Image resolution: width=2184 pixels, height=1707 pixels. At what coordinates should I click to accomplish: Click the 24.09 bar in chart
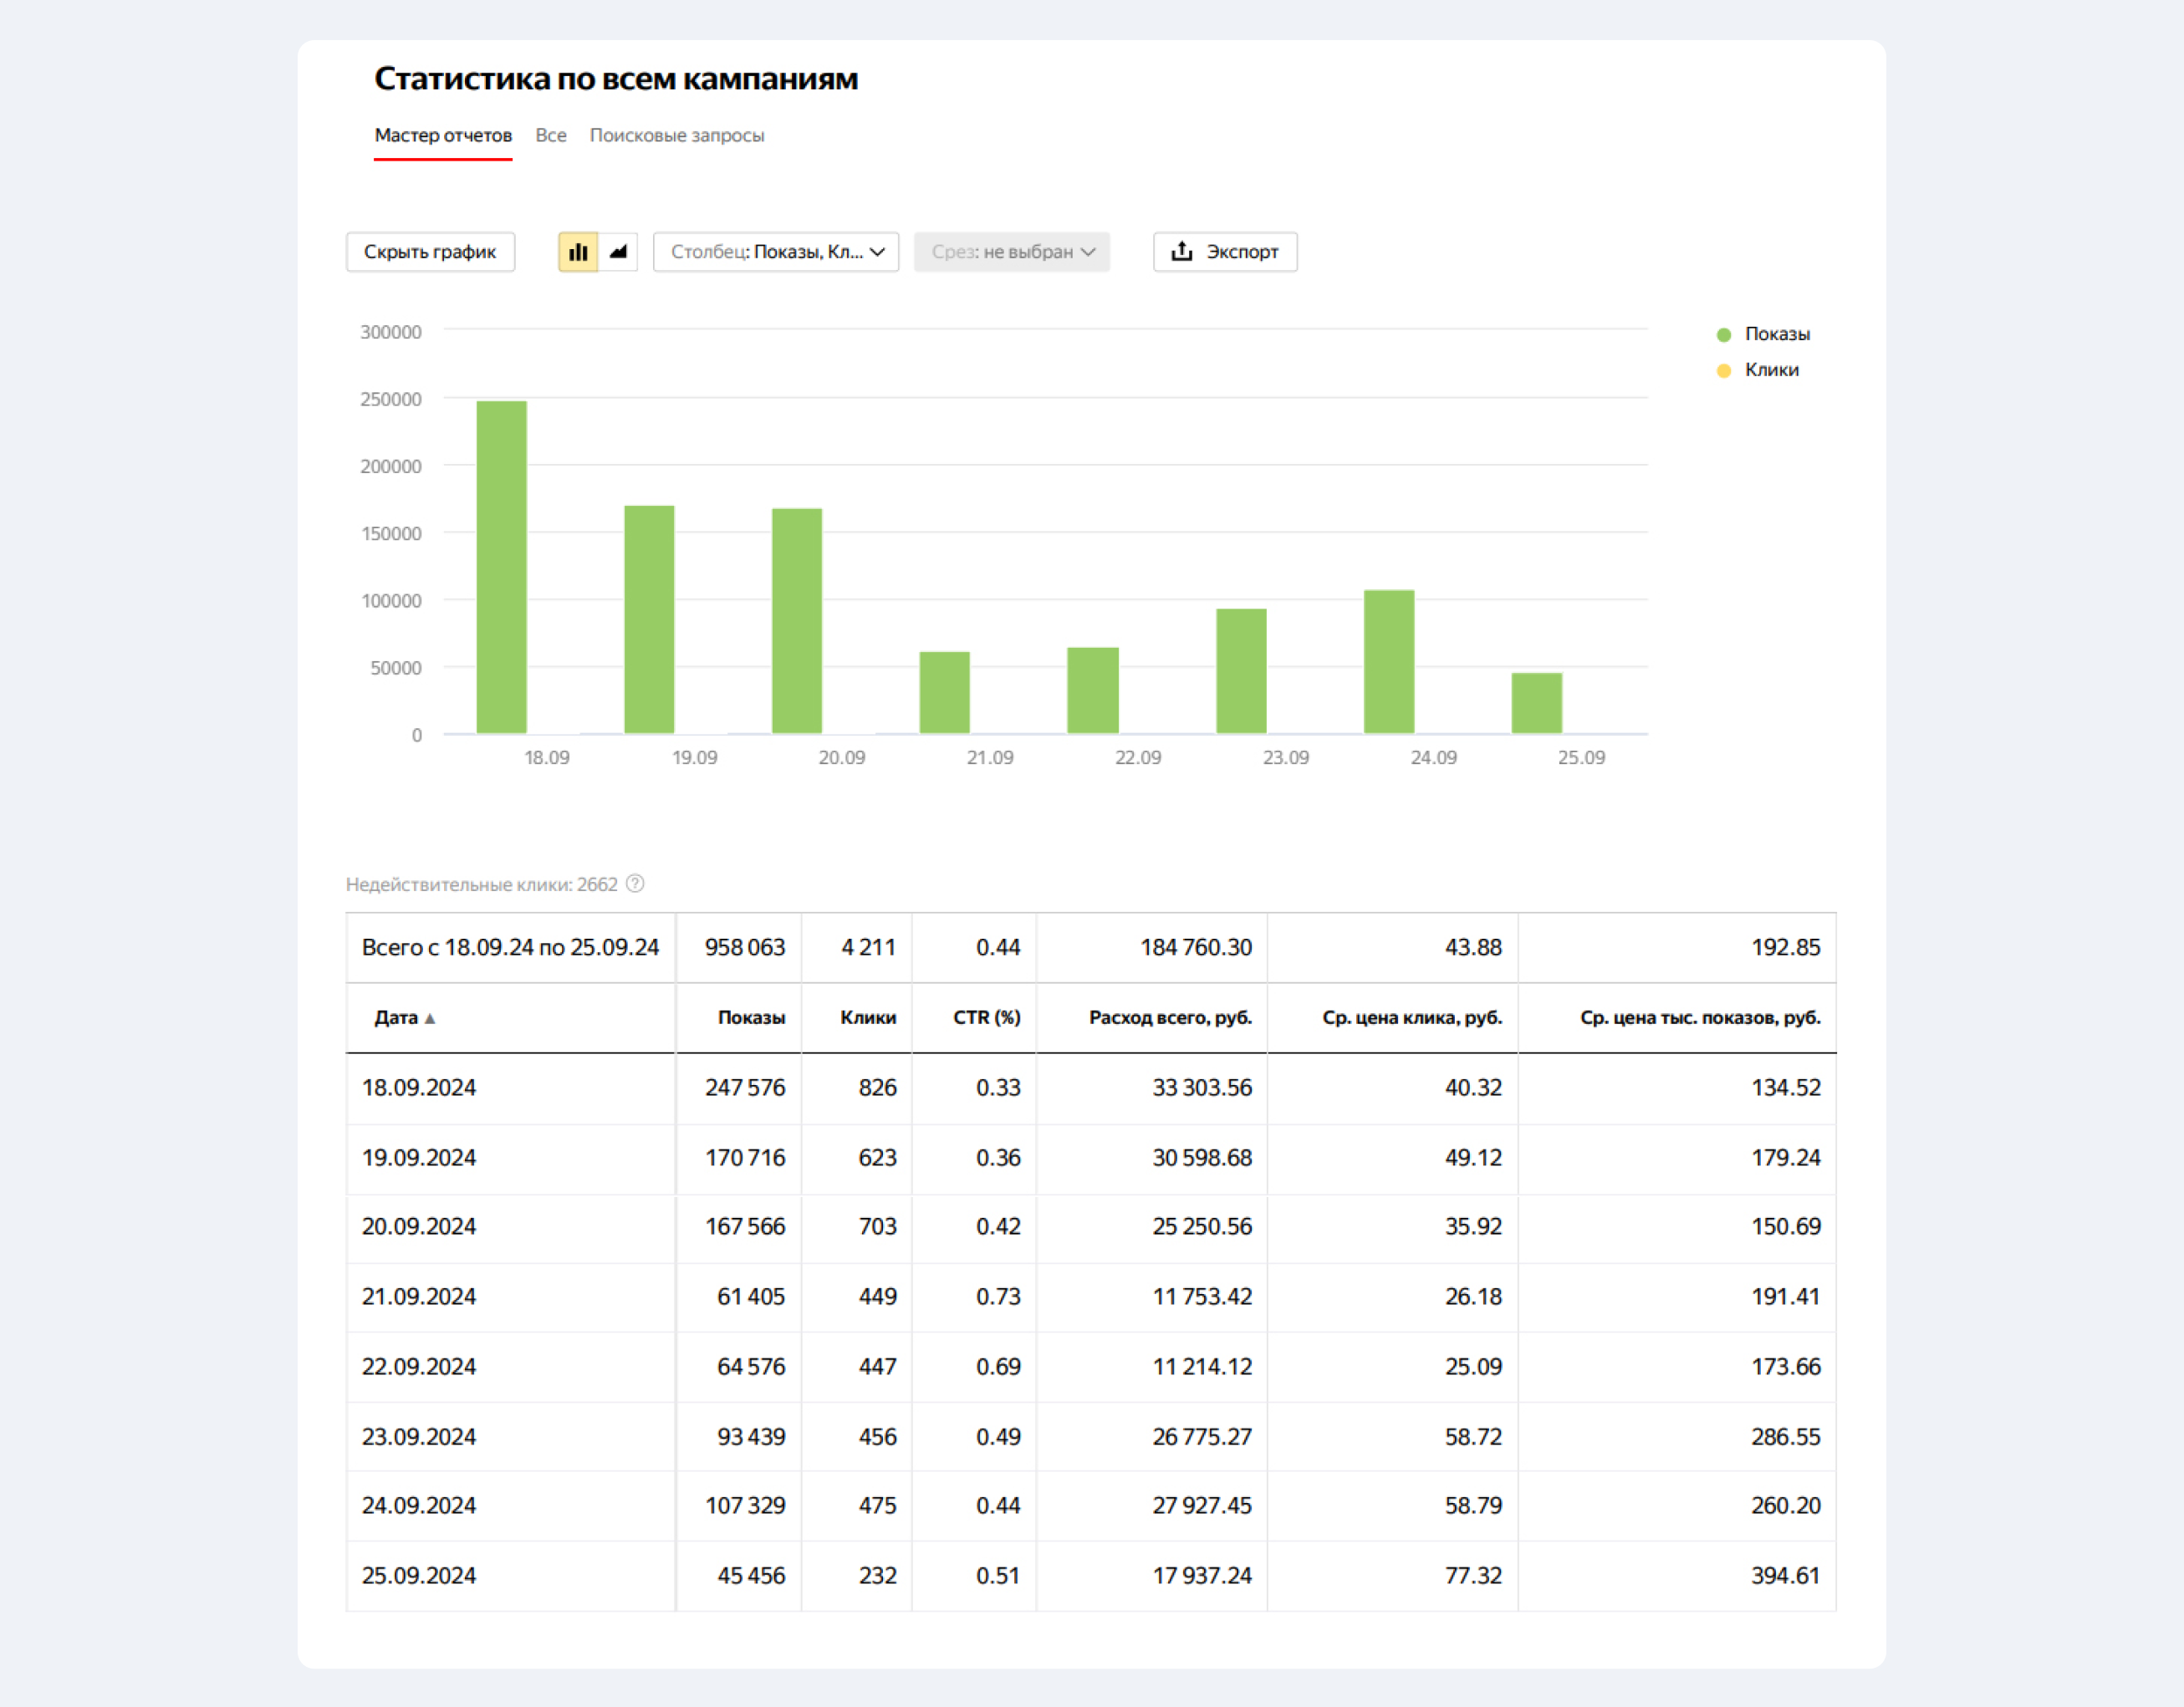[1389, 662]
